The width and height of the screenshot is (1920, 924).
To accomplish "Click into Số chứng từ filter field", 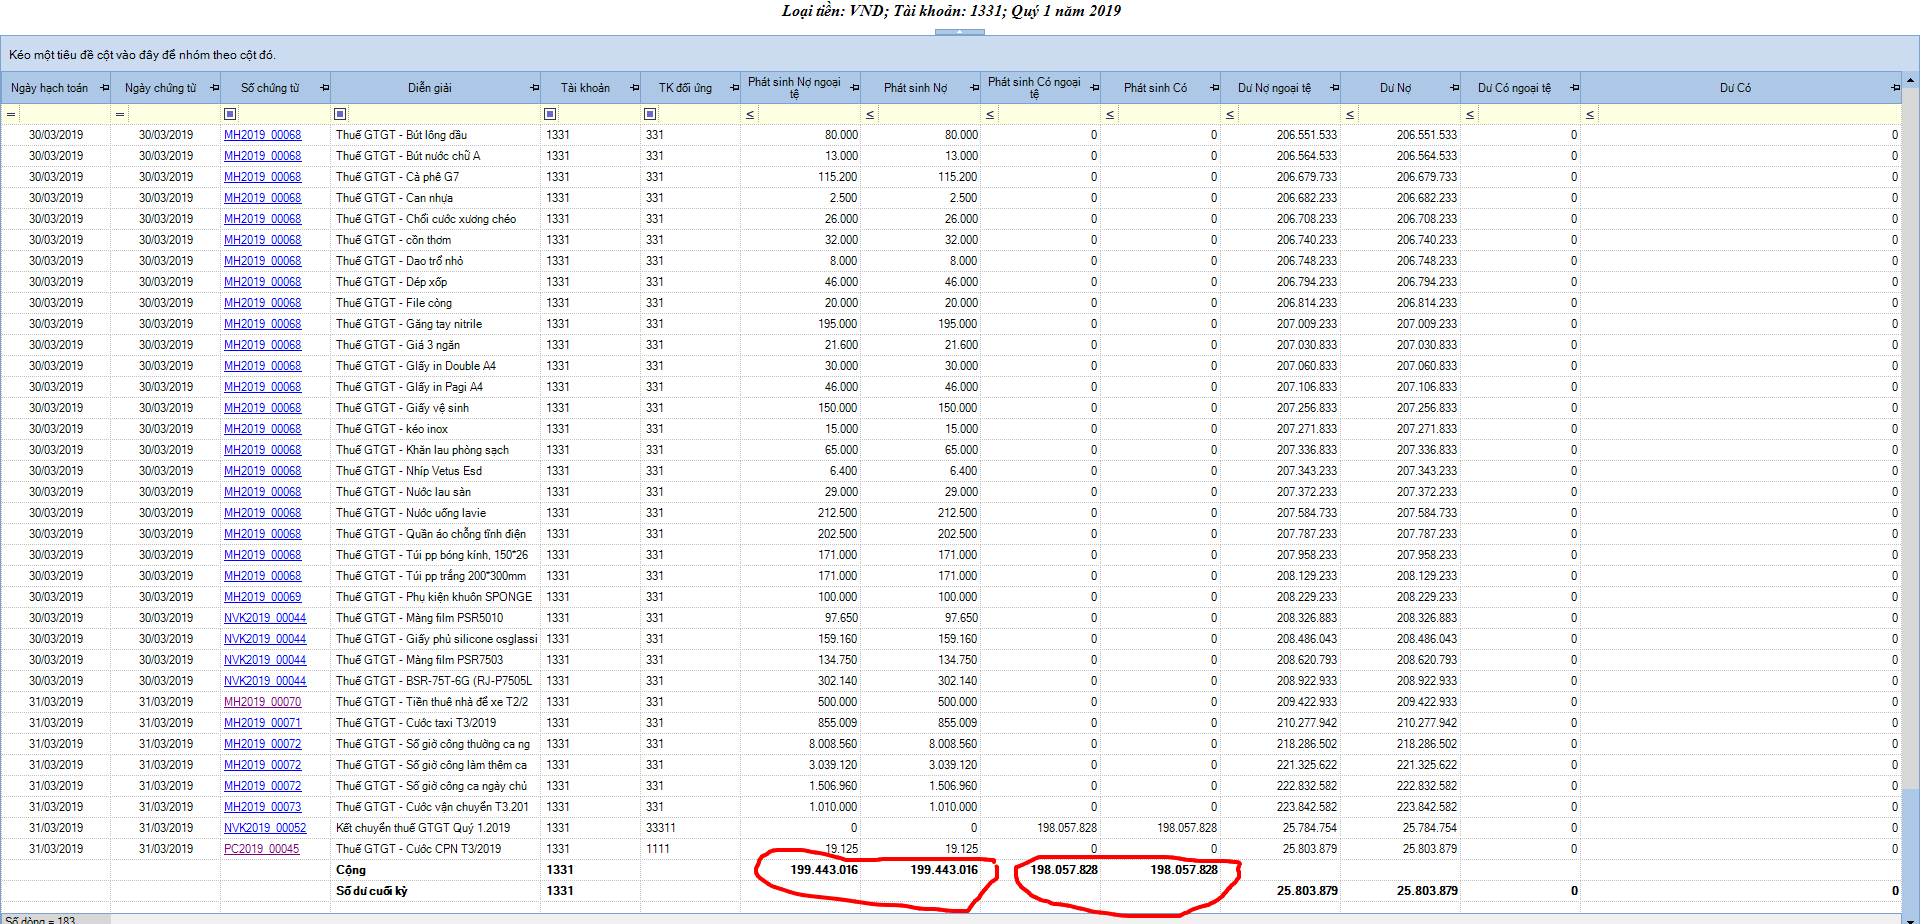I will coord(283,114).
